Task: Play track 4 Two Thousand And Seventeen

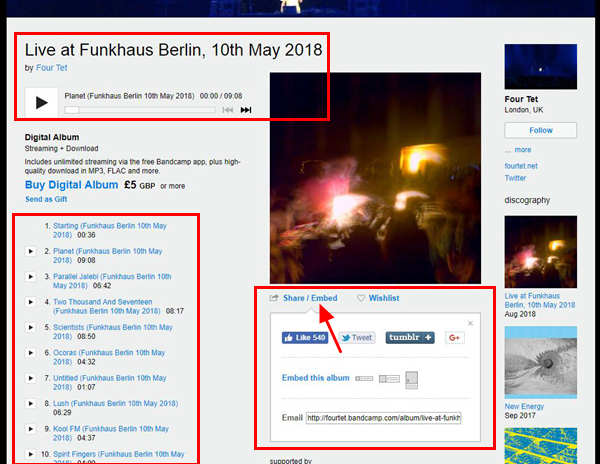Action: pos(31,302)
